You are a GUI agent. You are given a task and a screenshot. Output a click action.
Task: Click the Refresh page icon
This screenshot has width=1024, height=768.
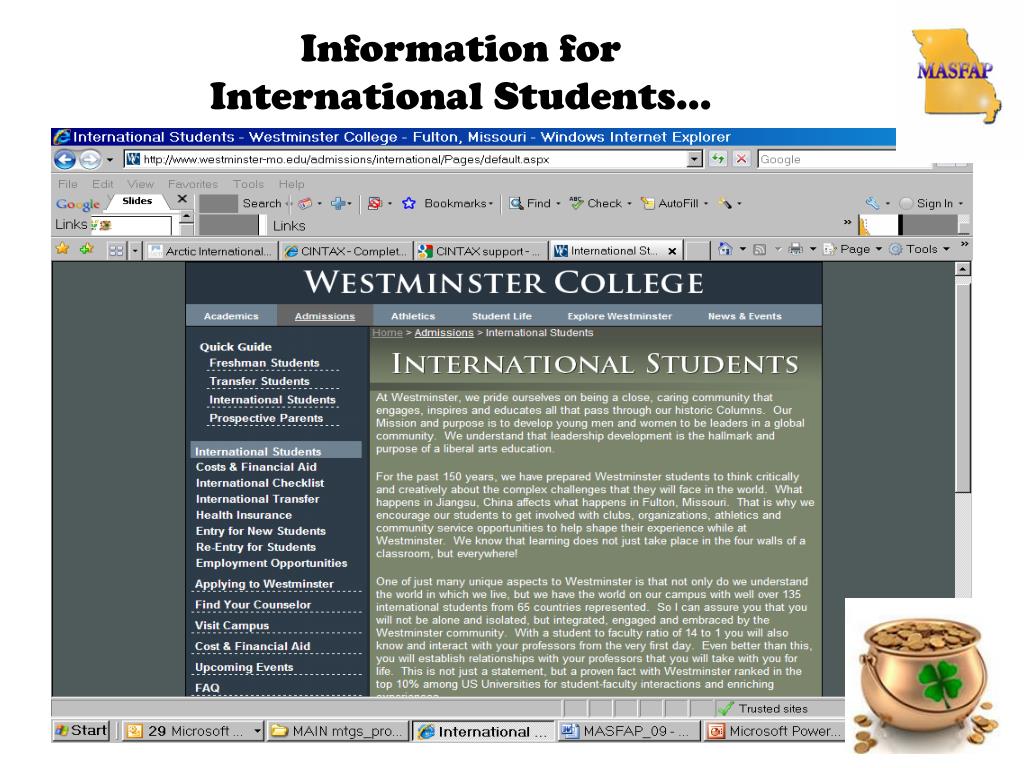(718, 159)
